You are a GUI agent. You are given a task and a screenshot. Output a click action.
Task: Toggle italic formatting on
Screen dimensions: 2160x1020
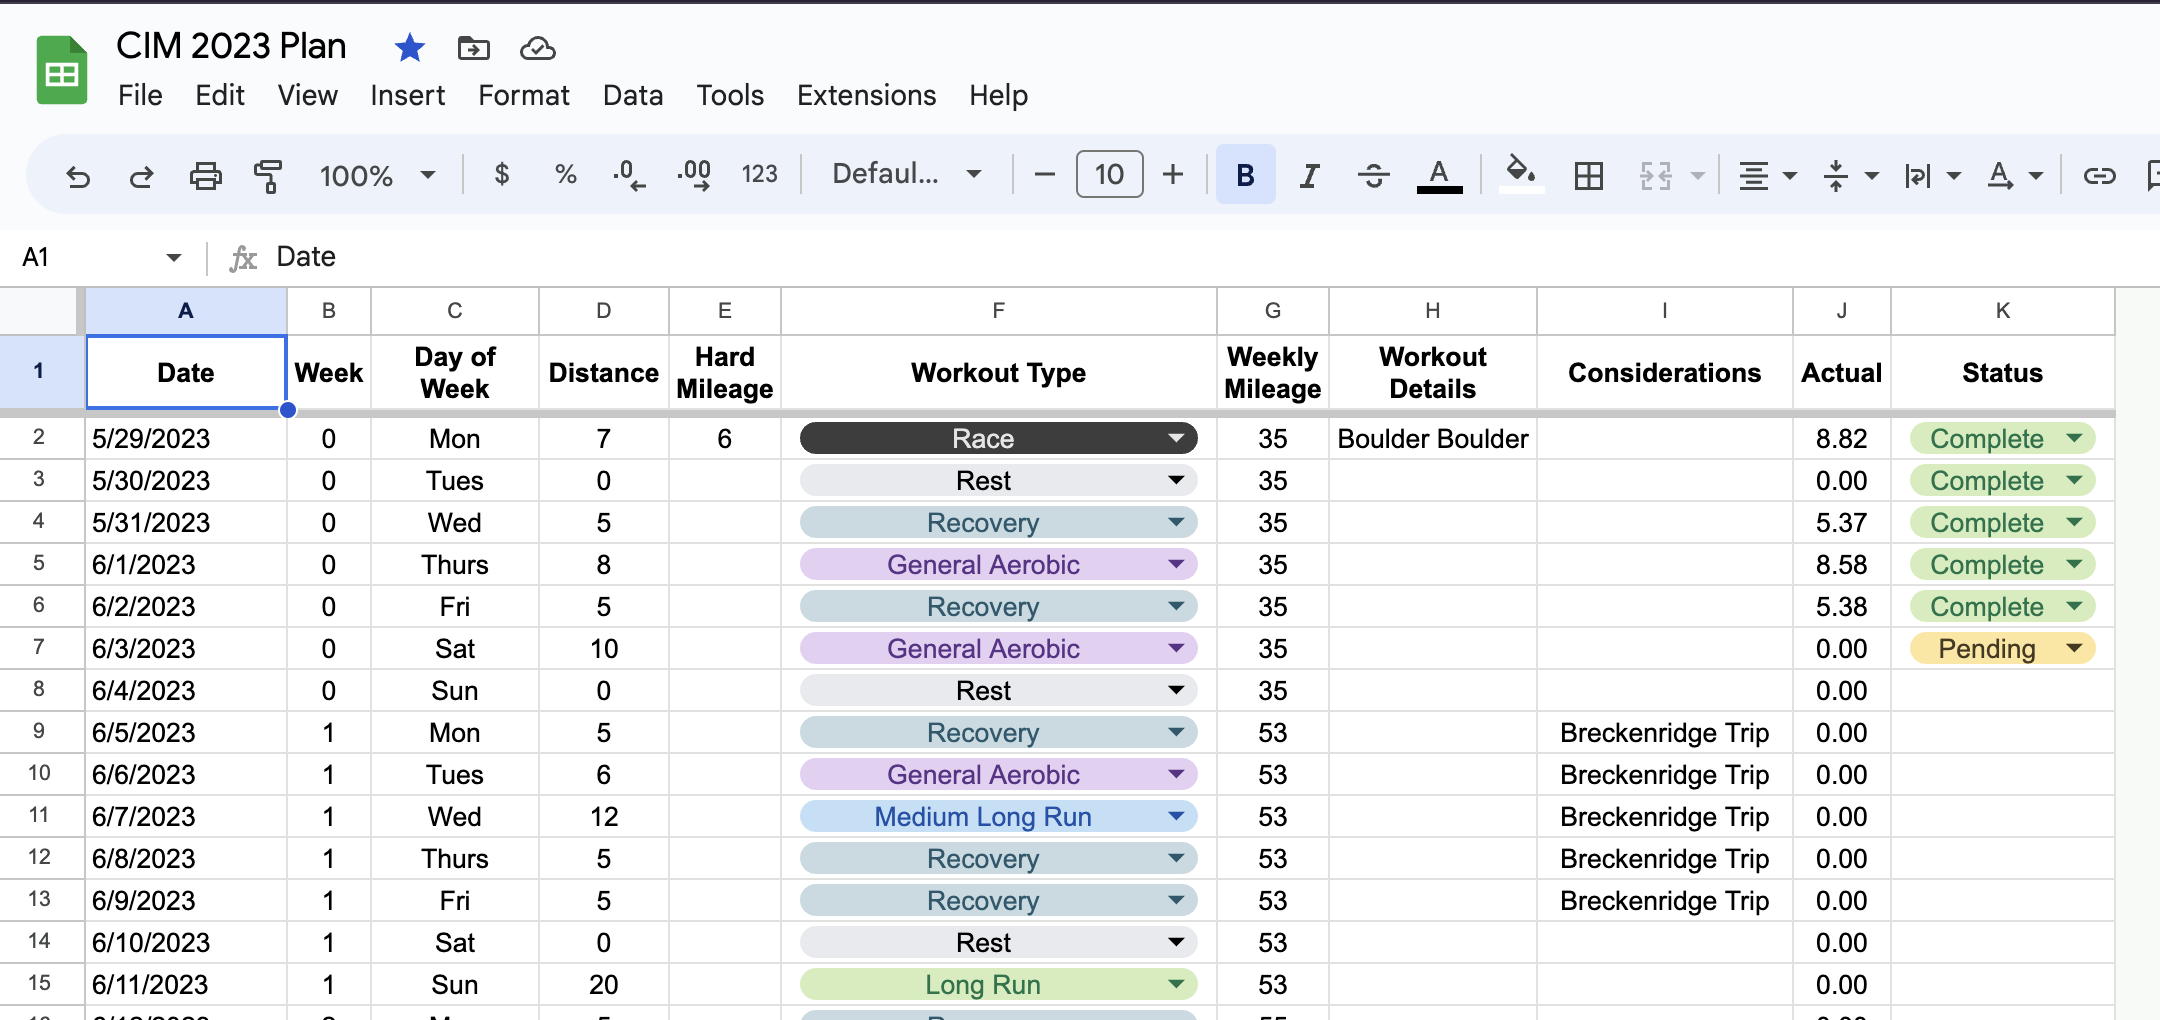pyautogui.click(x=1308, y=174)
